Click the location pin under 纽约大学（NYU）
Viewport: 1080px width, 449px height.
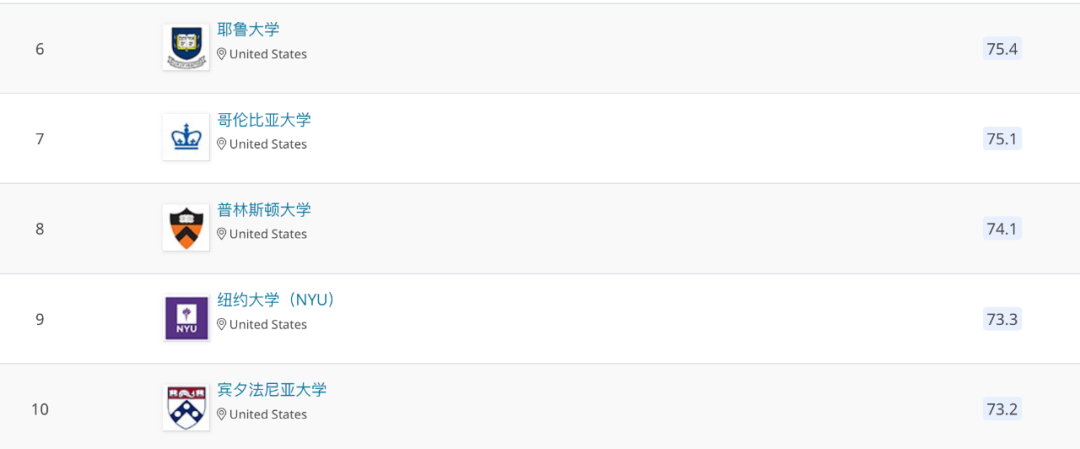[x=222, y=324]
